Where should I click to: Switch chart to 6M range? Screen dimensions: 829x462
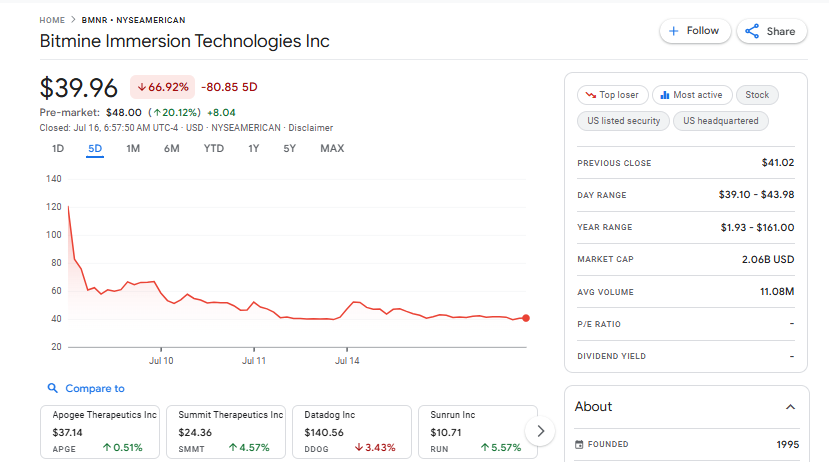click(x=171, y=149)
